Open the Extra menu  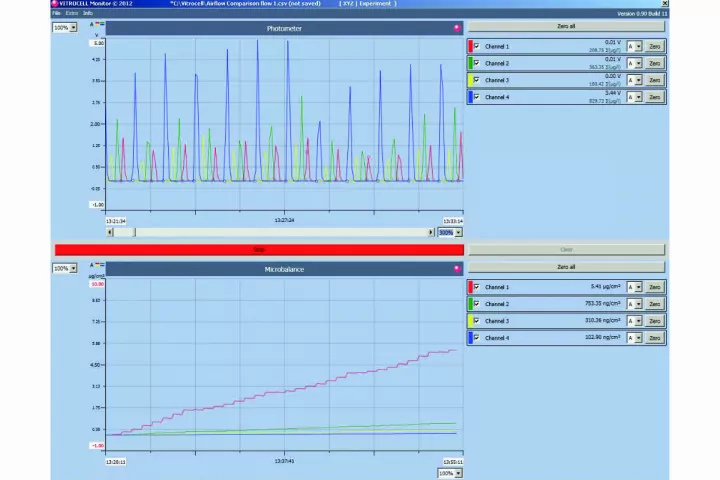(x=72, y=13)
